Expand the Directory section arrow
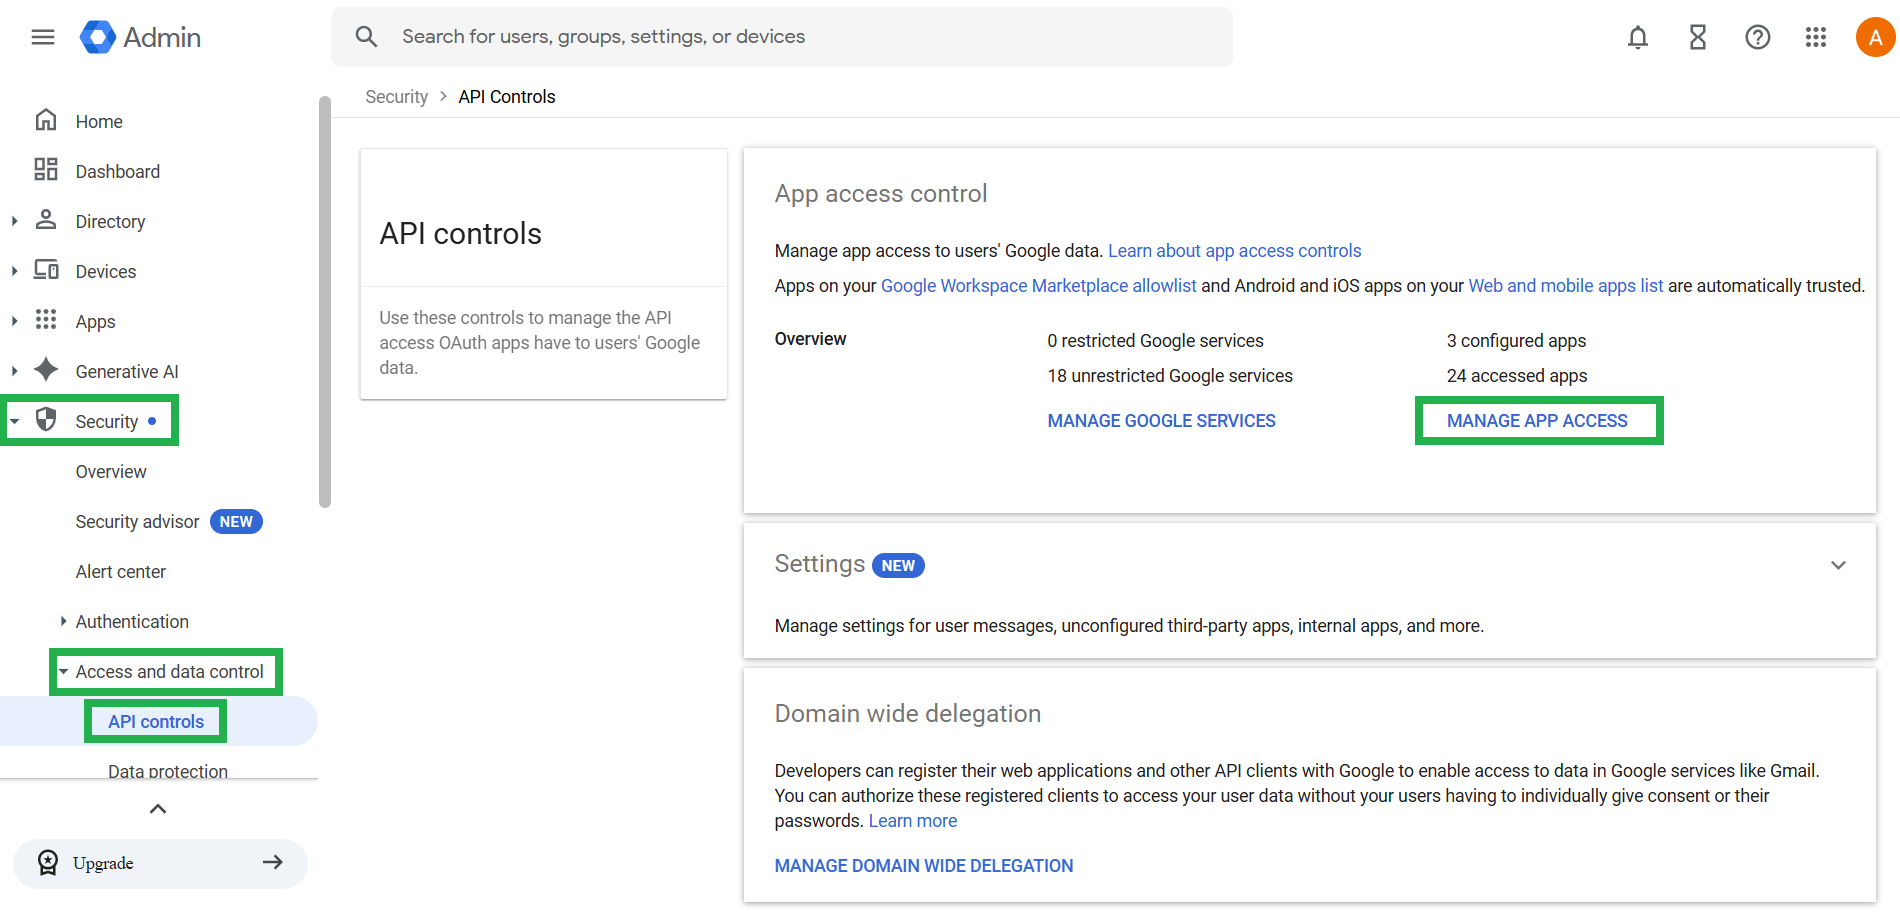The height and width of the screenshot is (915, 1900). pos(14,221)
